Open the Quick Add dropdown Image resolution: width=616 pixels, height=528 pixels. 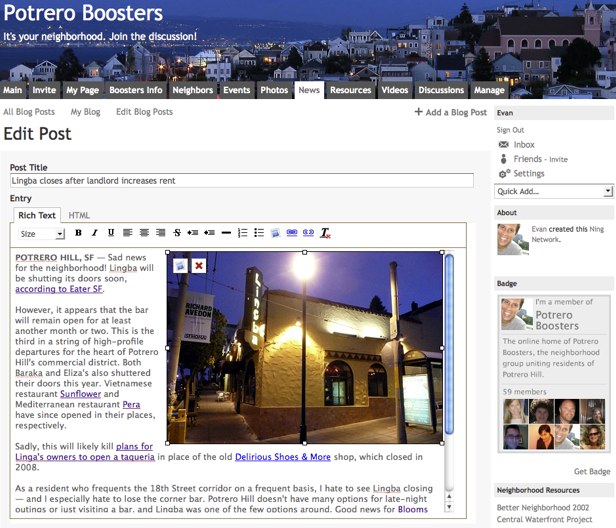pyautogui.click(x=554, y=191)
